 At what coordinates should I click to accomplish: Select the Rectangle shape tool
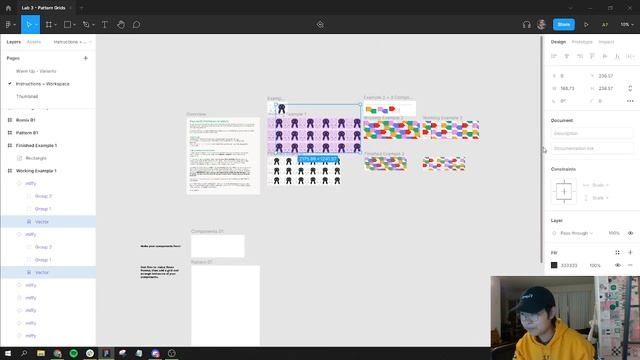(x=67, y=24)
